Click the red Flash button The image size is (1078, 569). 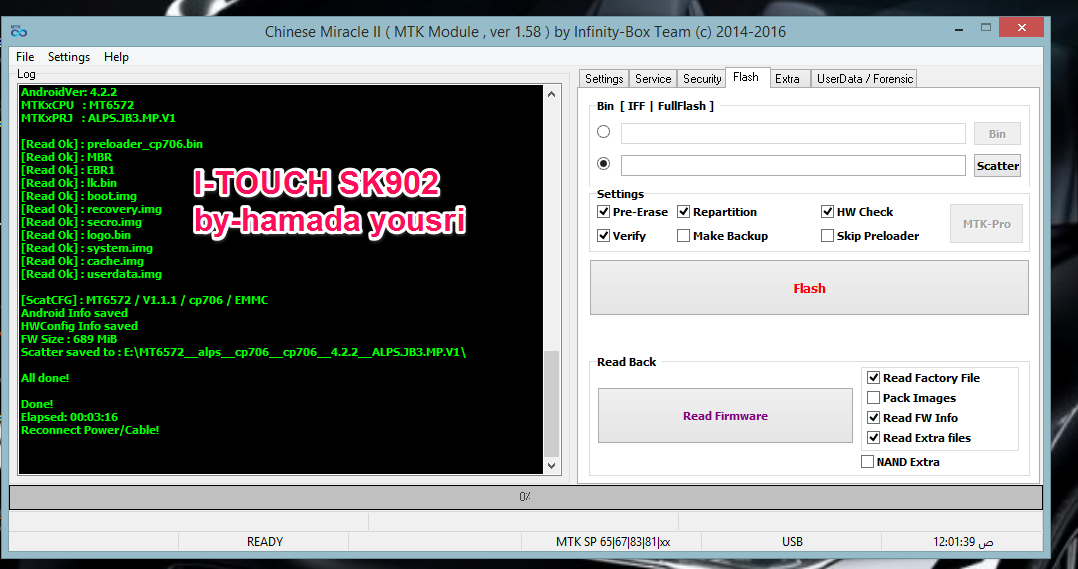point(809,288)
